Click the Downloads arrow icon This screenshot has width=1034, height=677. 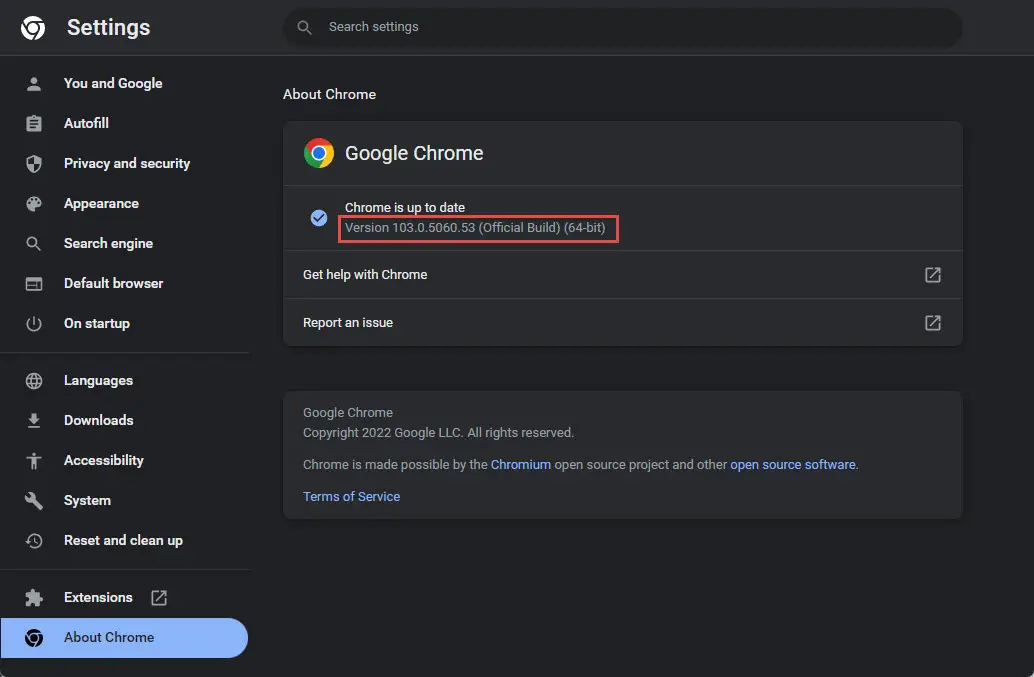(34, 421)
